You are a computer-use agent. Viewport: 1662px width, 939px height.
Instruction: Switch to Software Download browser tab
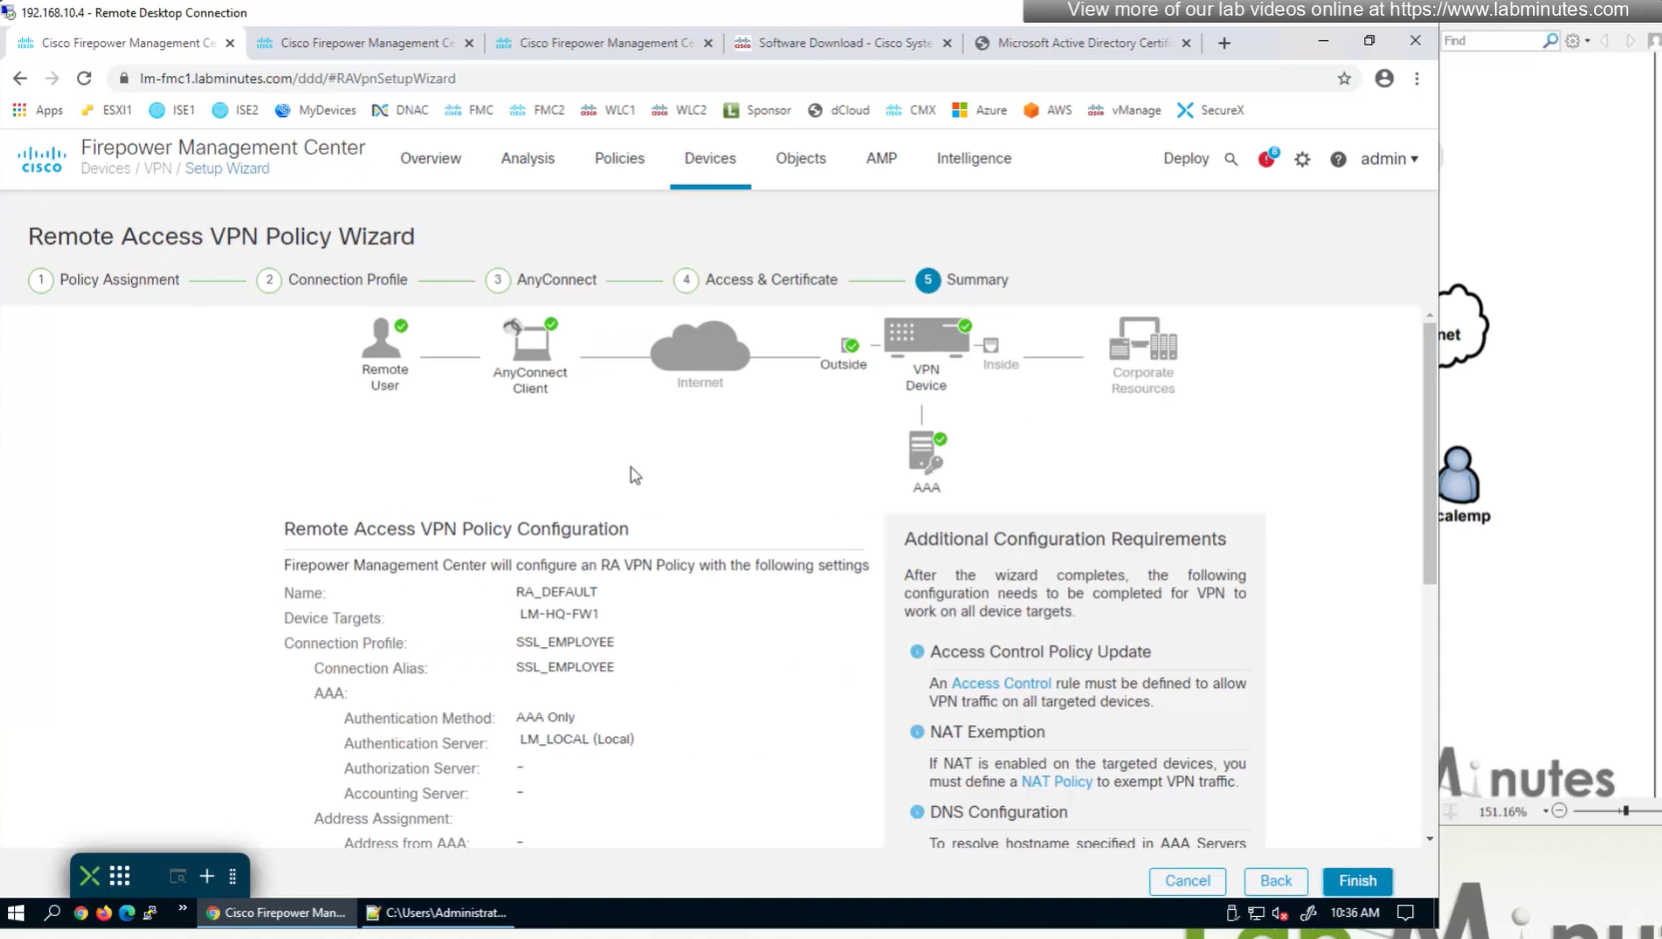click(x=843, y=43)
